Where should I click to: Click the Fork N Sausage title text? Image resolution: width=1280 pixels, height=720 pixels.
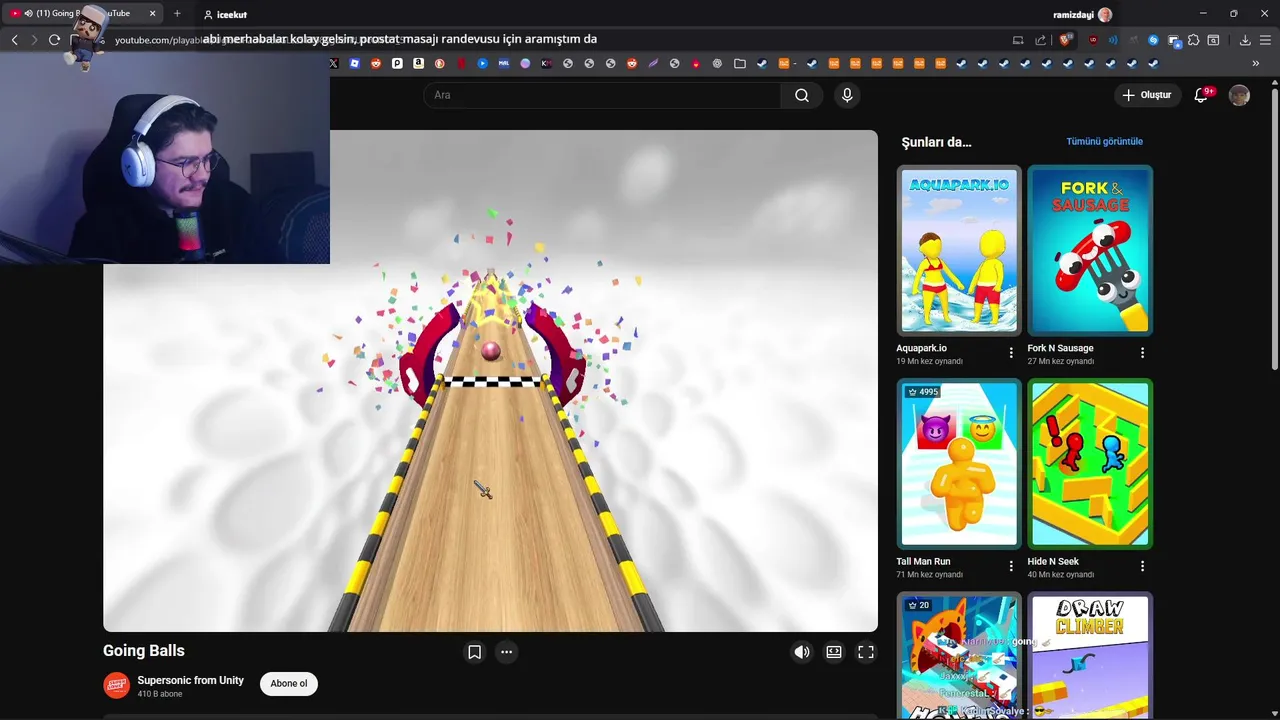[1060, 348]
